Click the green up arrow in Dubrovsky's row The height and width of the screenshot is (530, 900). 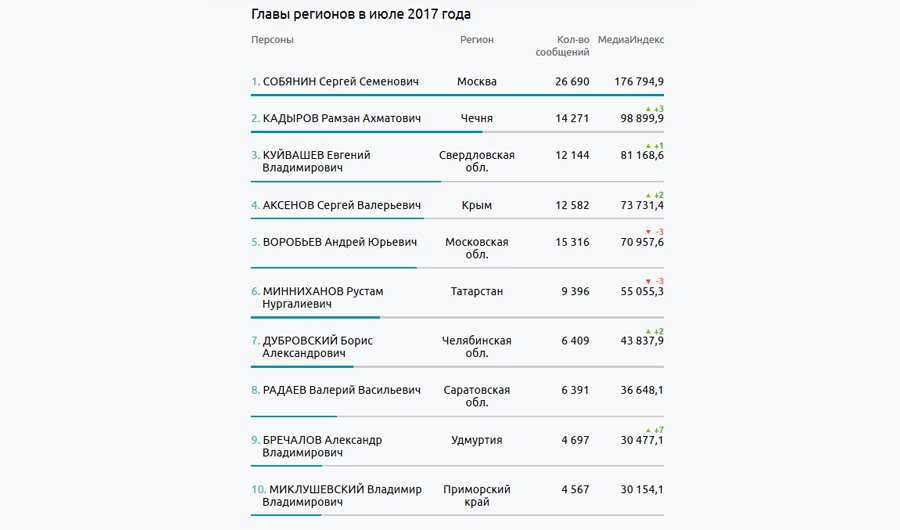648,331
